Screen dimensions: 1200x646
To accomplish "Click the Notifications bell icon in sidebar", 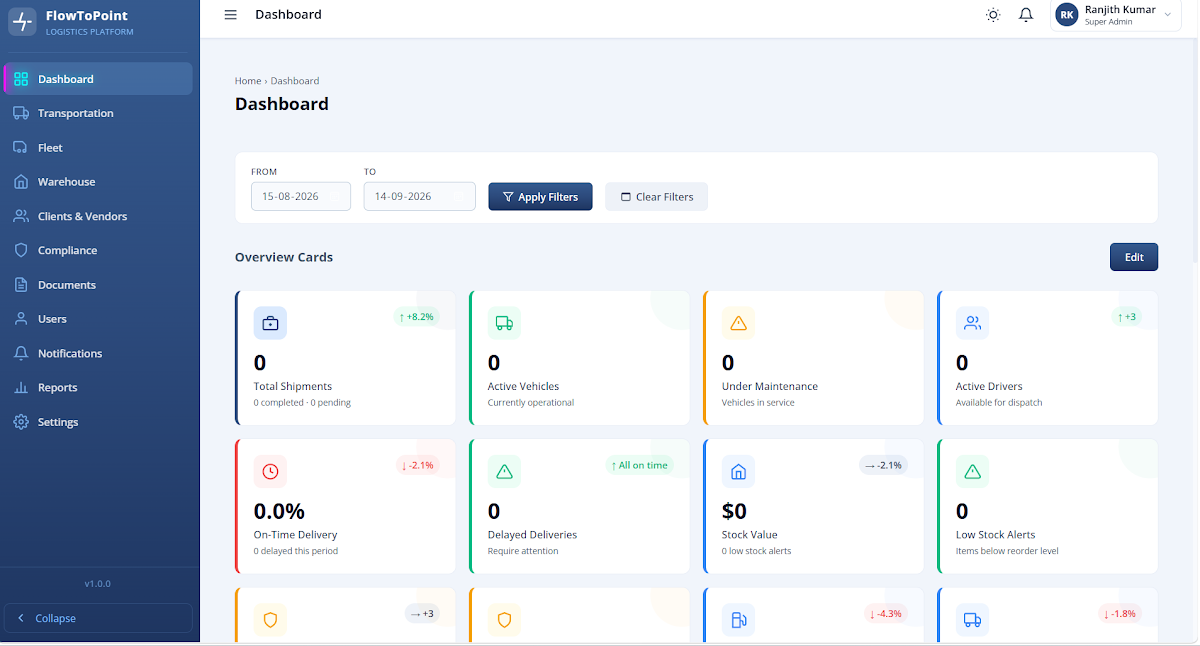I will pyautogui.click(x=21, y=353).
